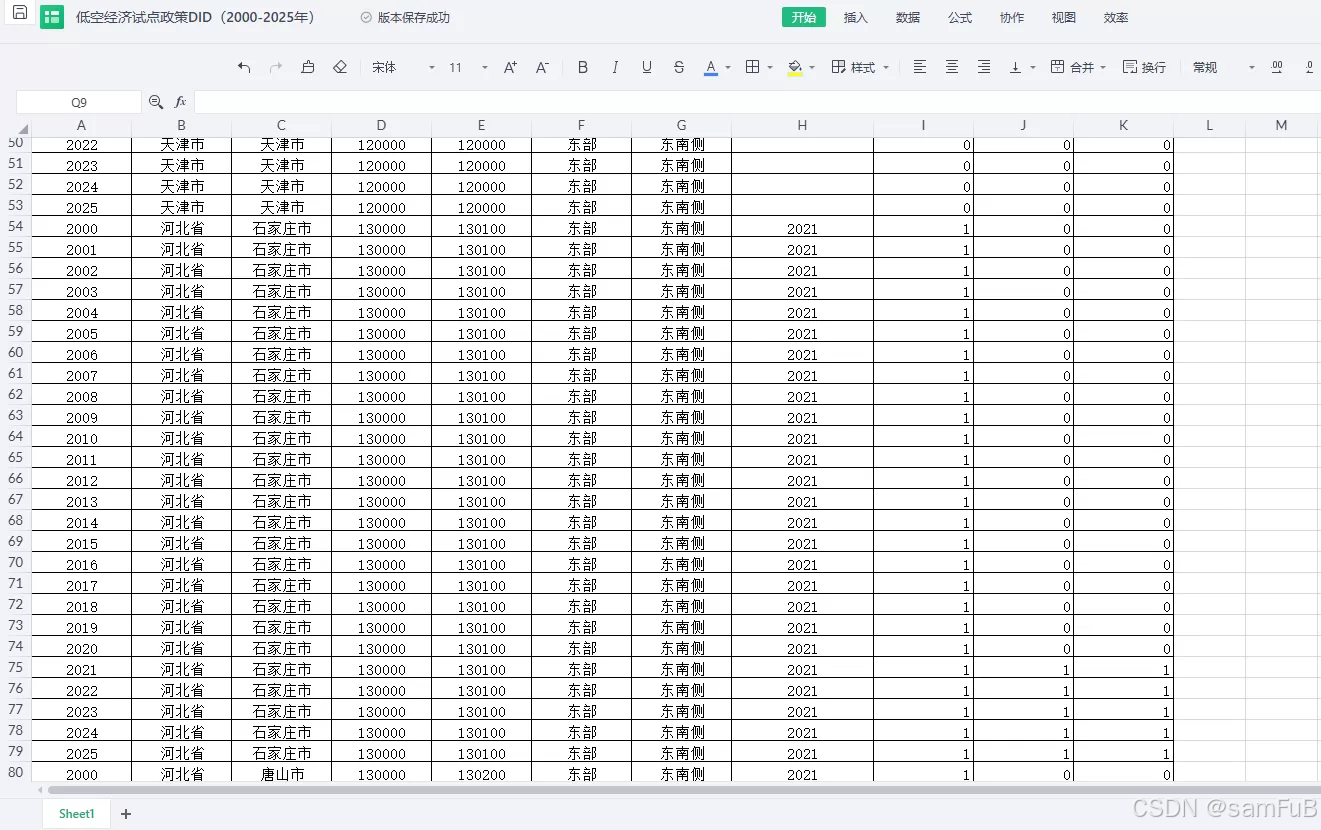Select row 54 header
Image resolution: width=1321 pixels, height=830 pixels.
click(15, 227)
